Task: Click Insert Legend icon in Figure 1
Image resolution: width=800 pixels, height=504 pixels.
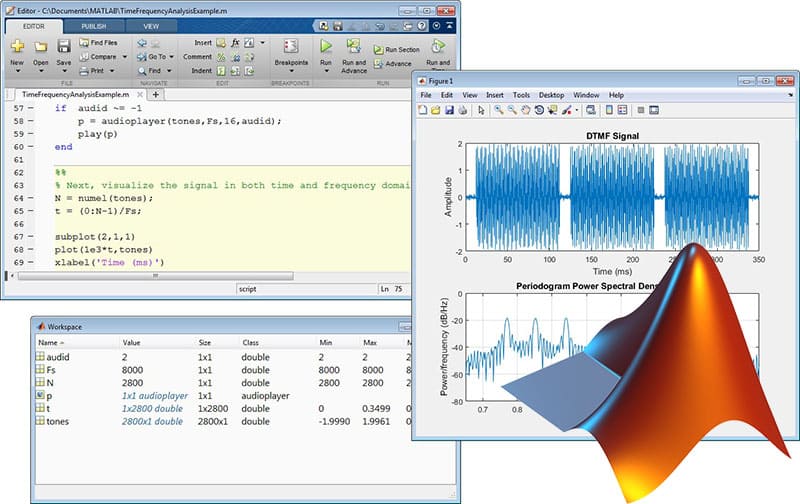Action: (x=622, y=110)
